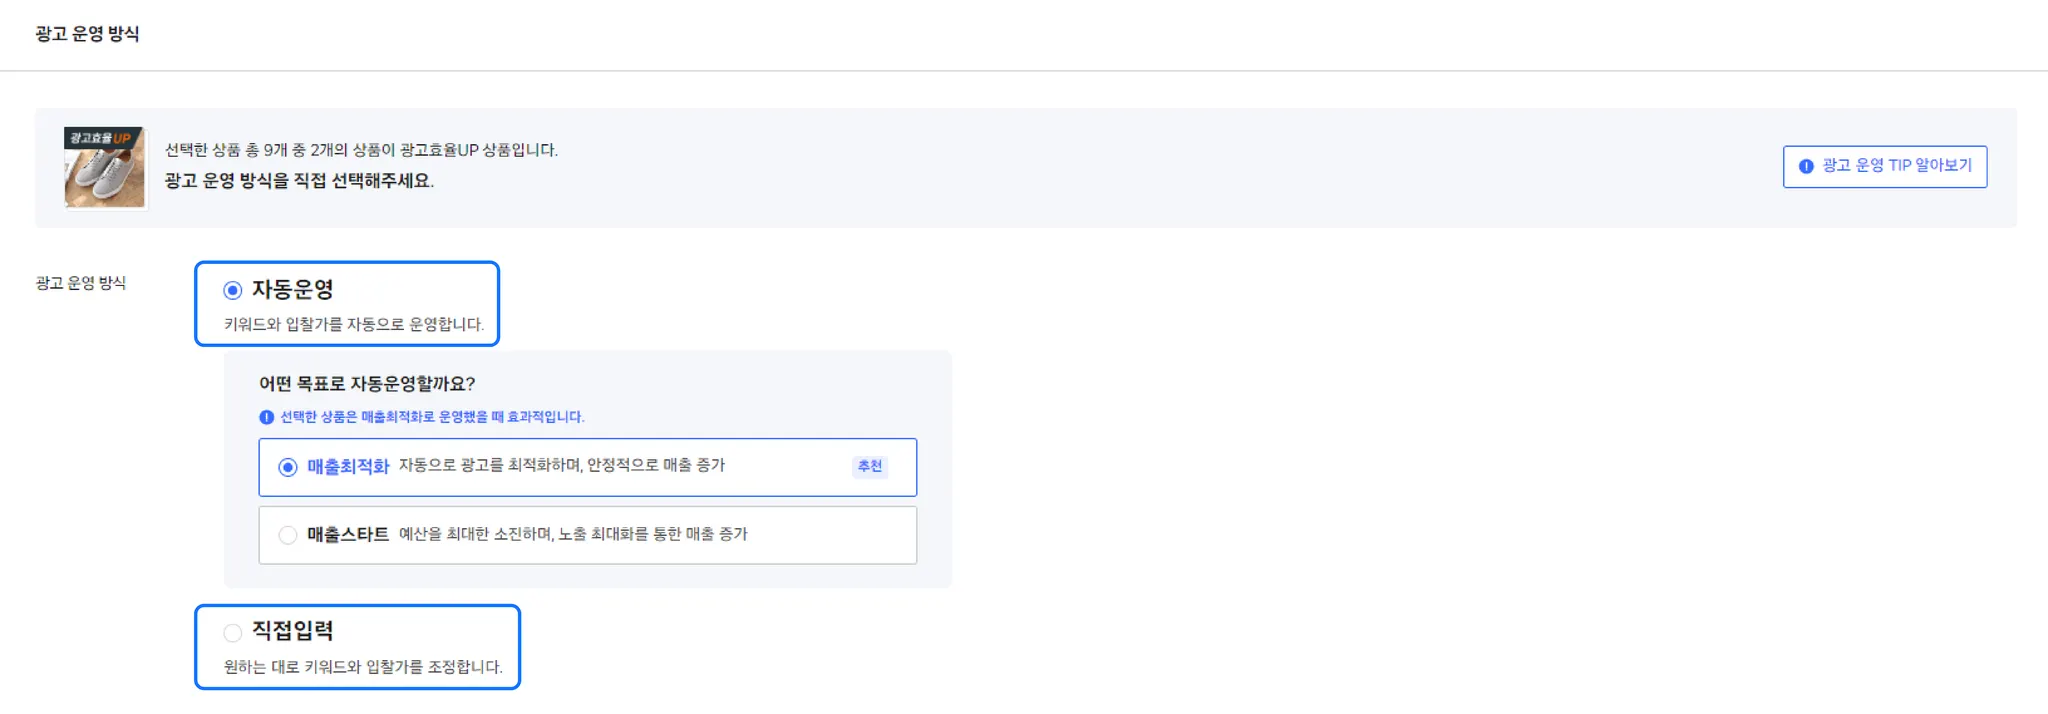Select the 매출최적화 radio button

(x=288, y=467)
